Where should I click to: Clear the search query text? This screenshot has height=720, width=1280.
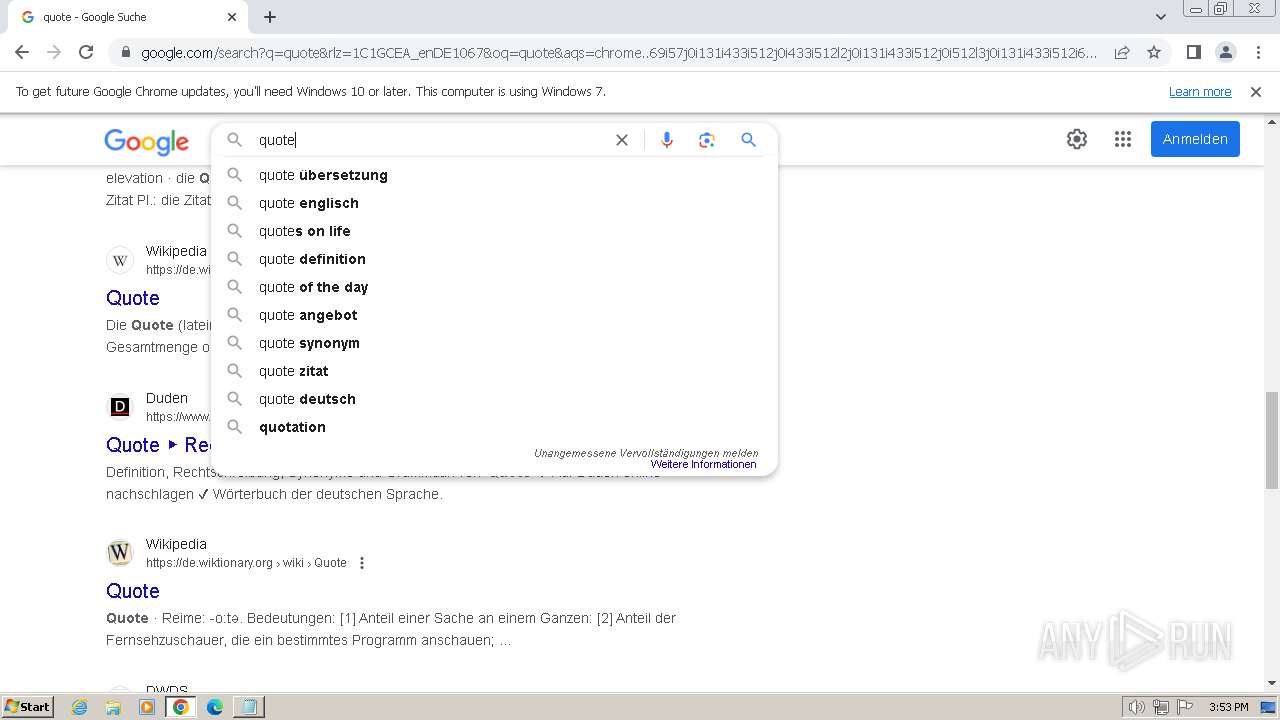[622, 140]
